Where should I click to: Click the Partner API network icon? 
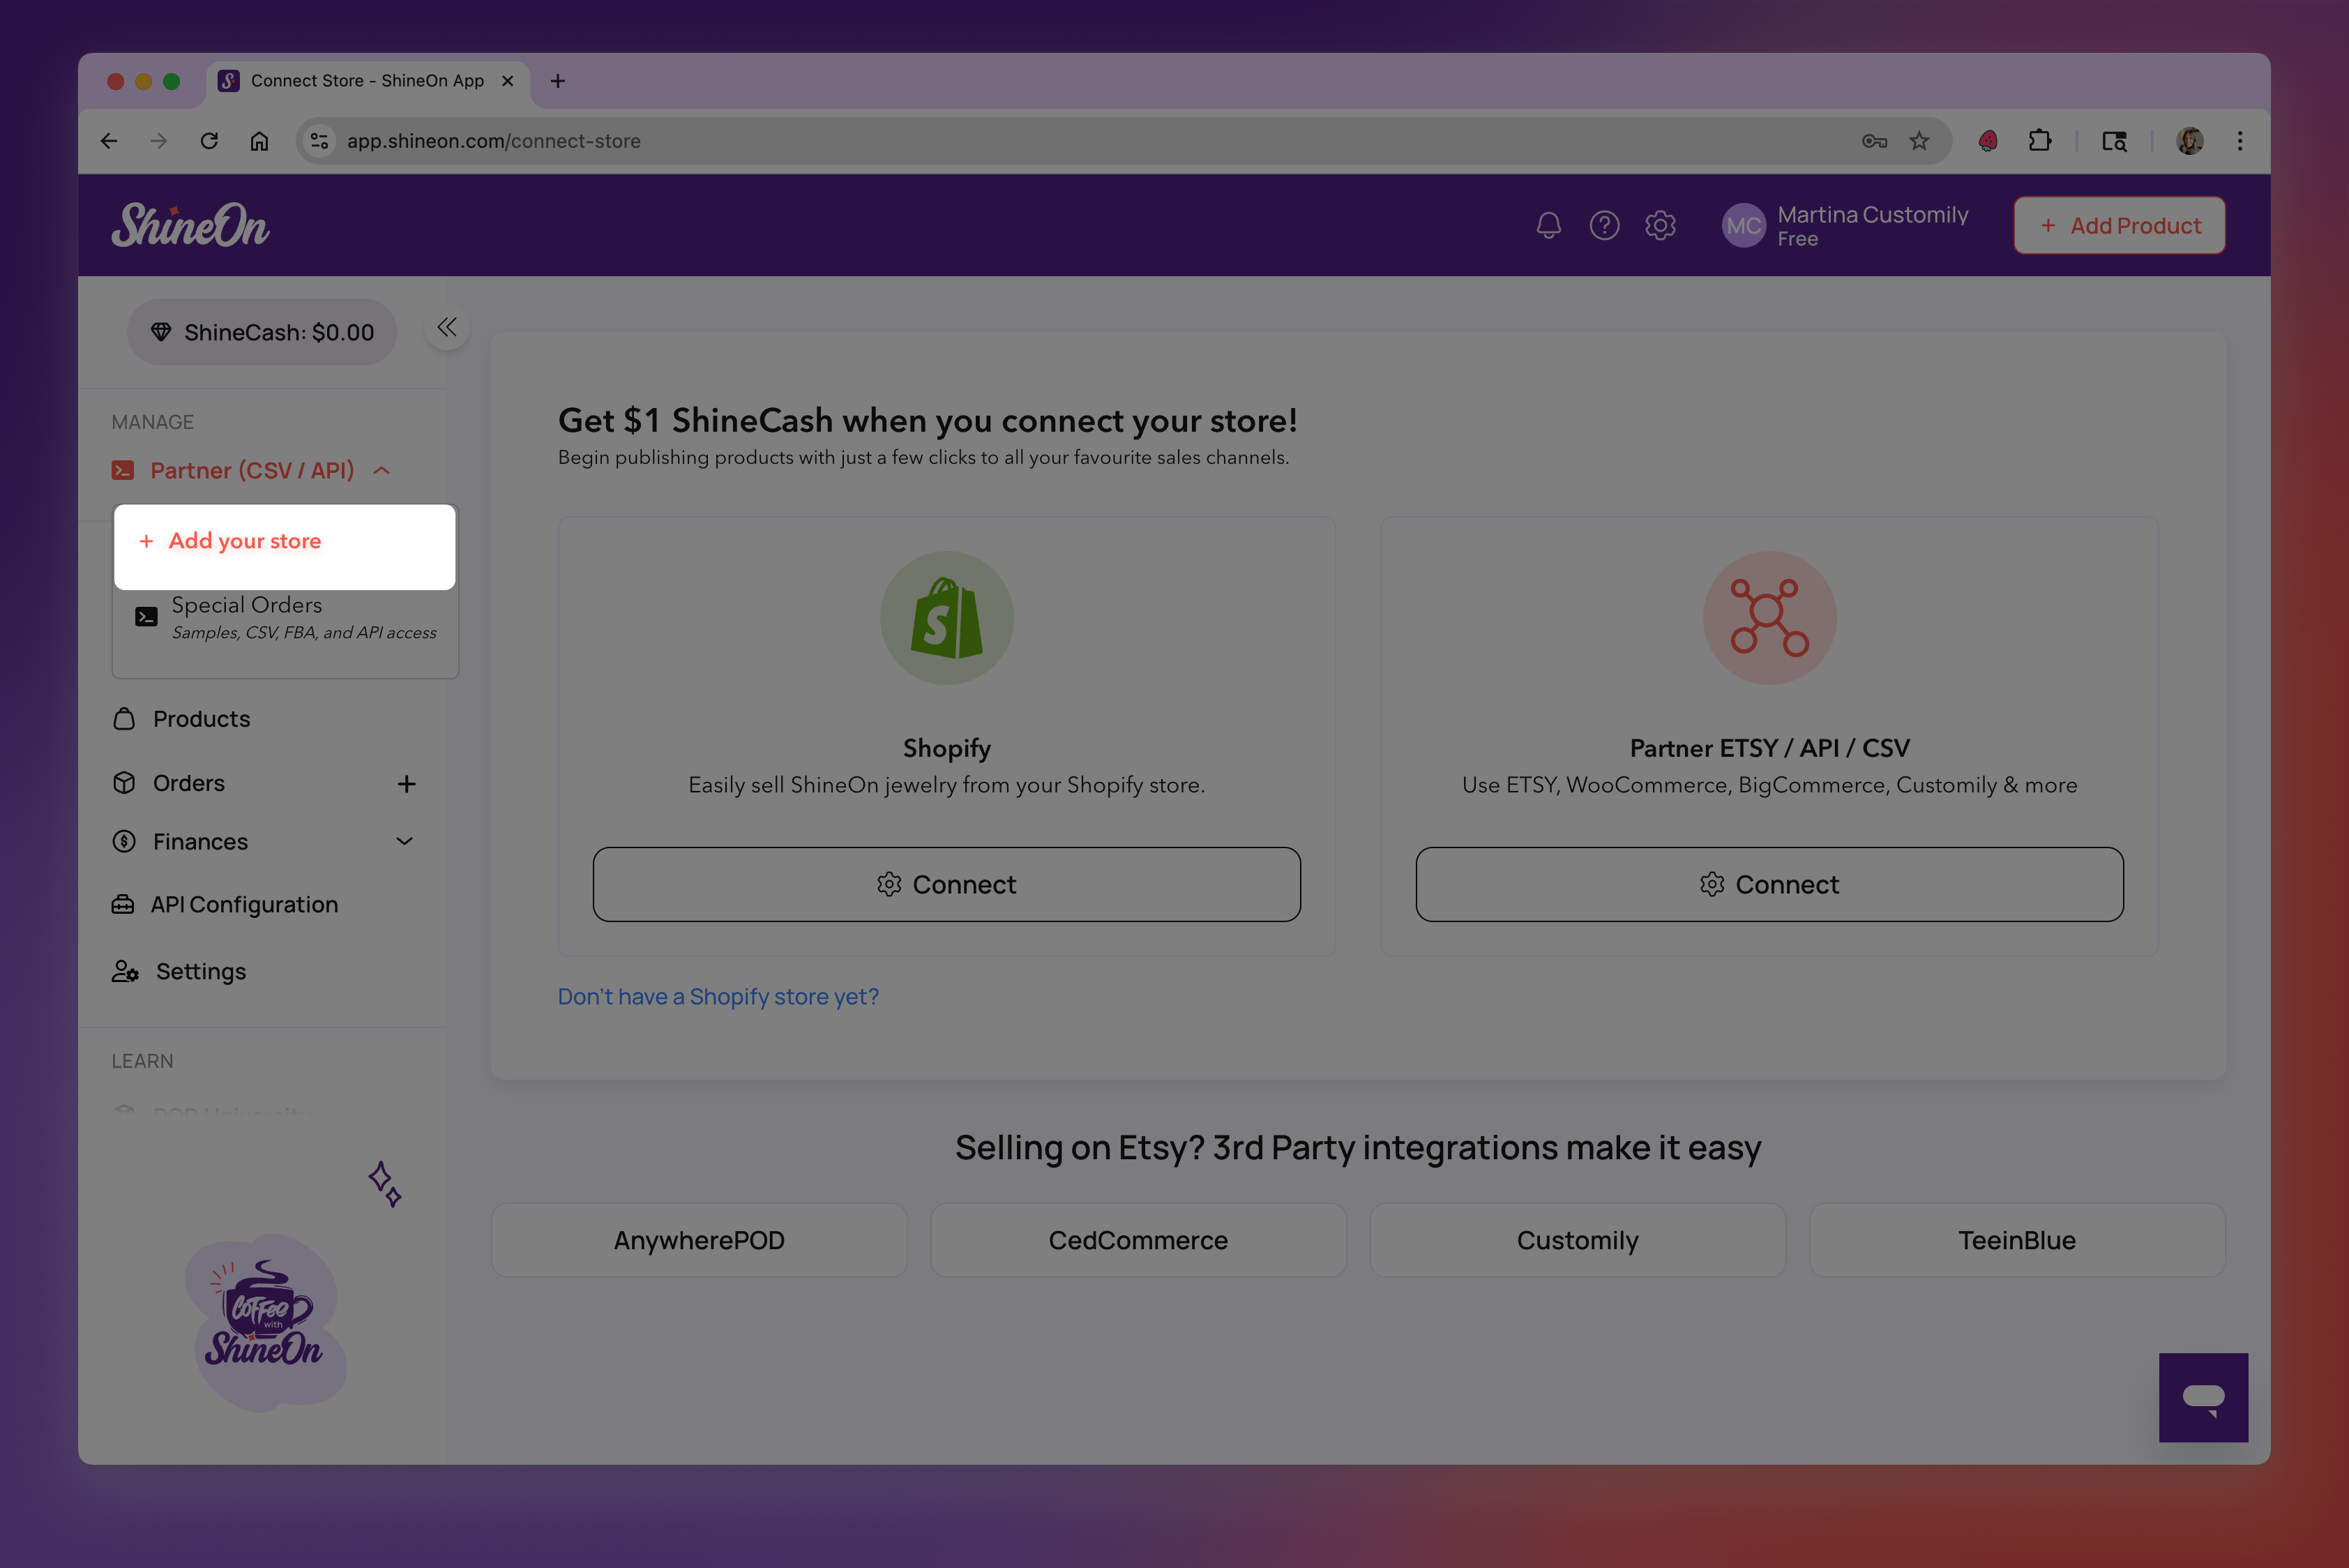[1769, 618]
